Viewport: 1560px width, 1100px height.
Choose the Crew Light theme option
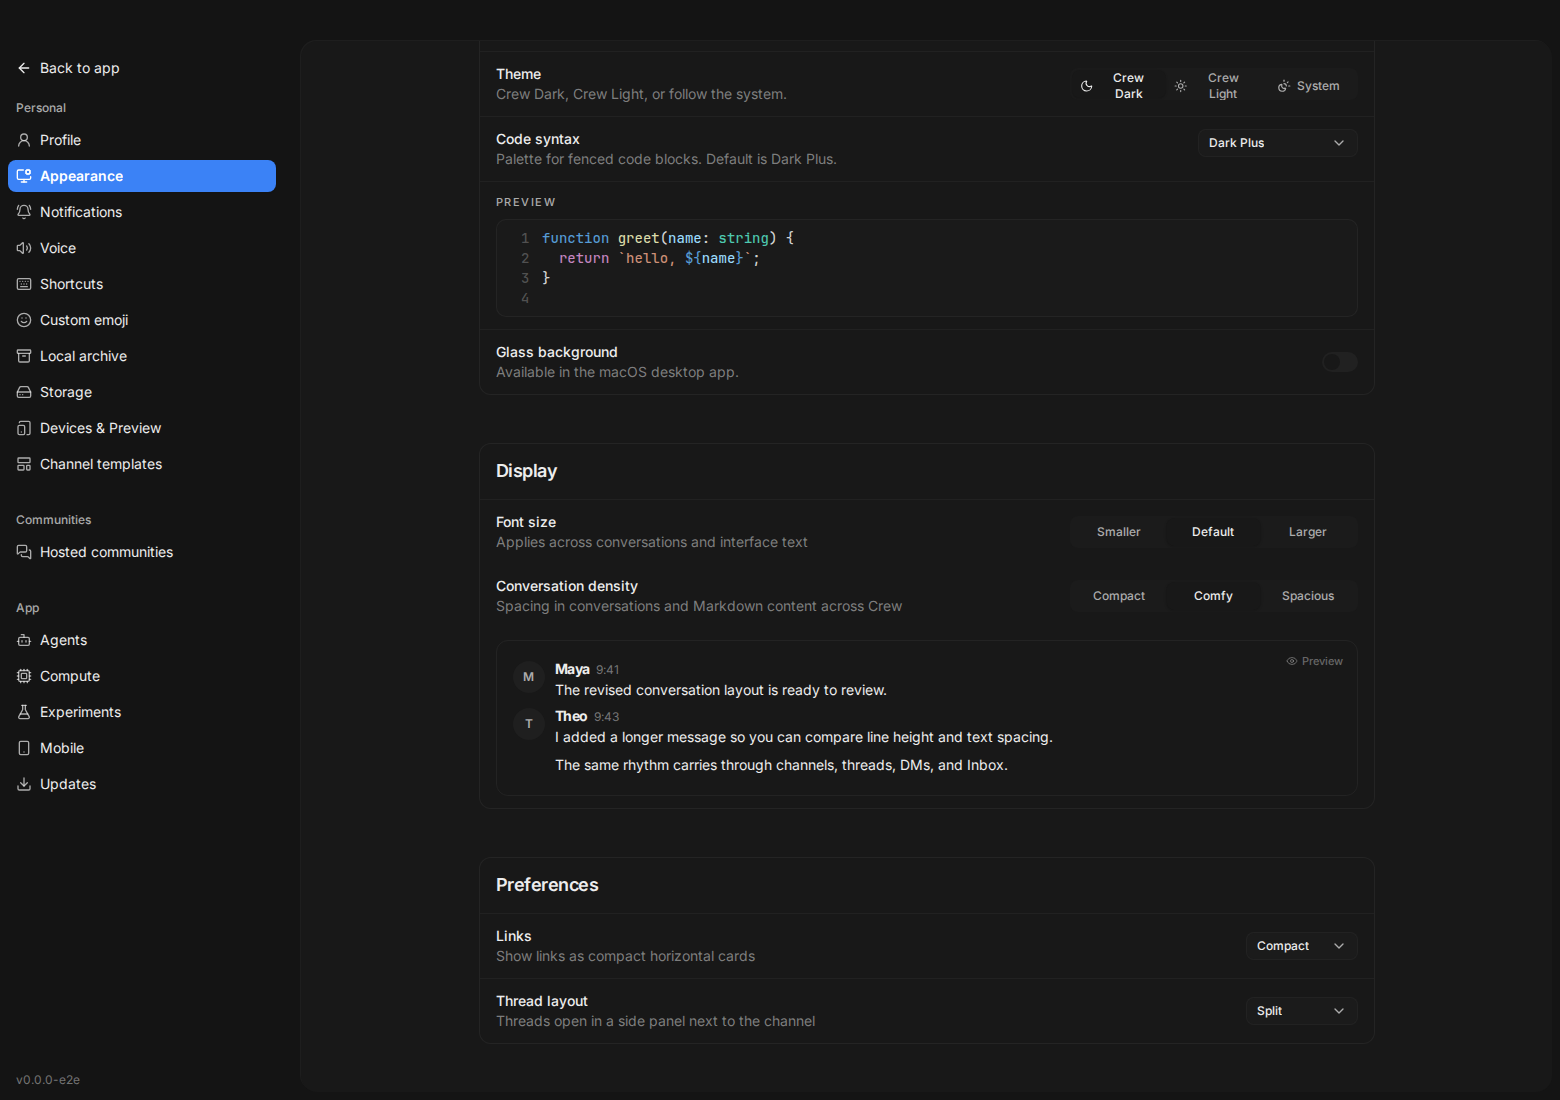pos(1211,86)
